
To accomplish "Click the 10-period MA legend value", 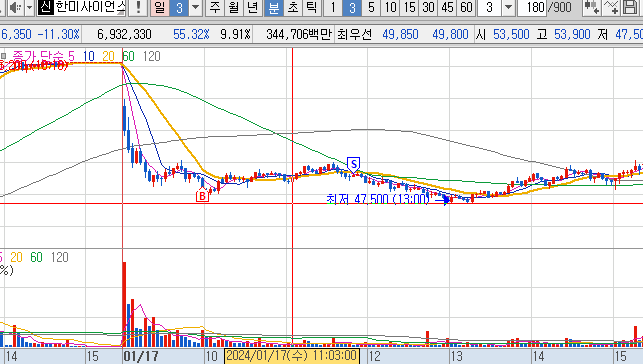I will pyautogui.click(x=89, y=56).
